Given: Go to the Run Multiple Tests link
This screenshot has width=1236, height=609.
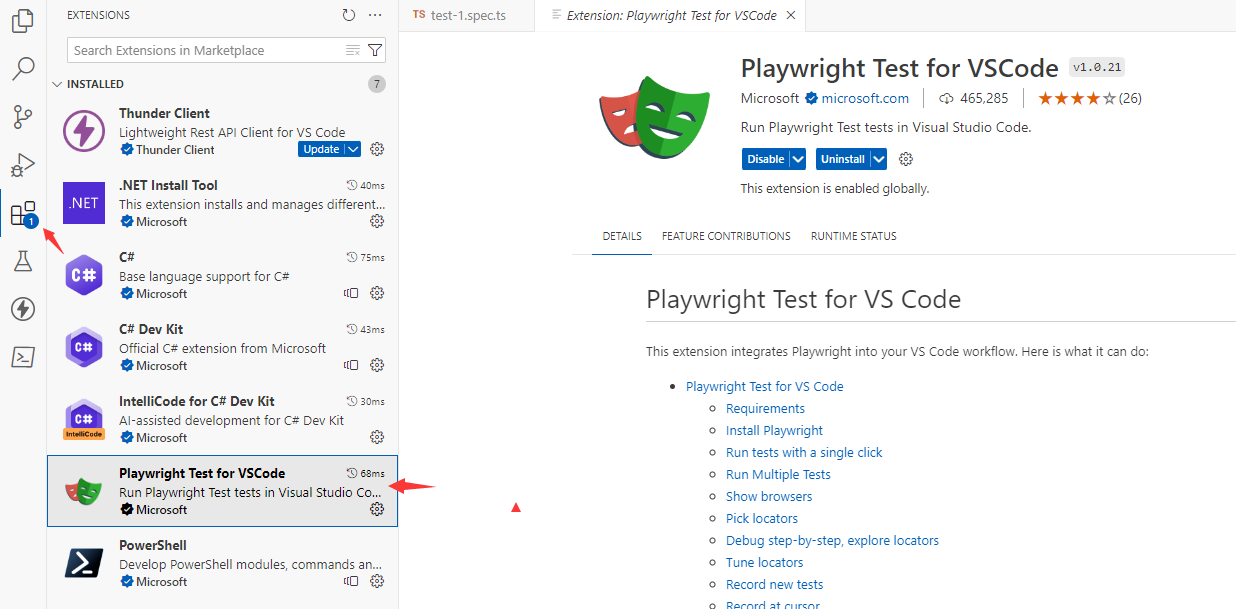Looking at the screenshot, I should (778, 474).
